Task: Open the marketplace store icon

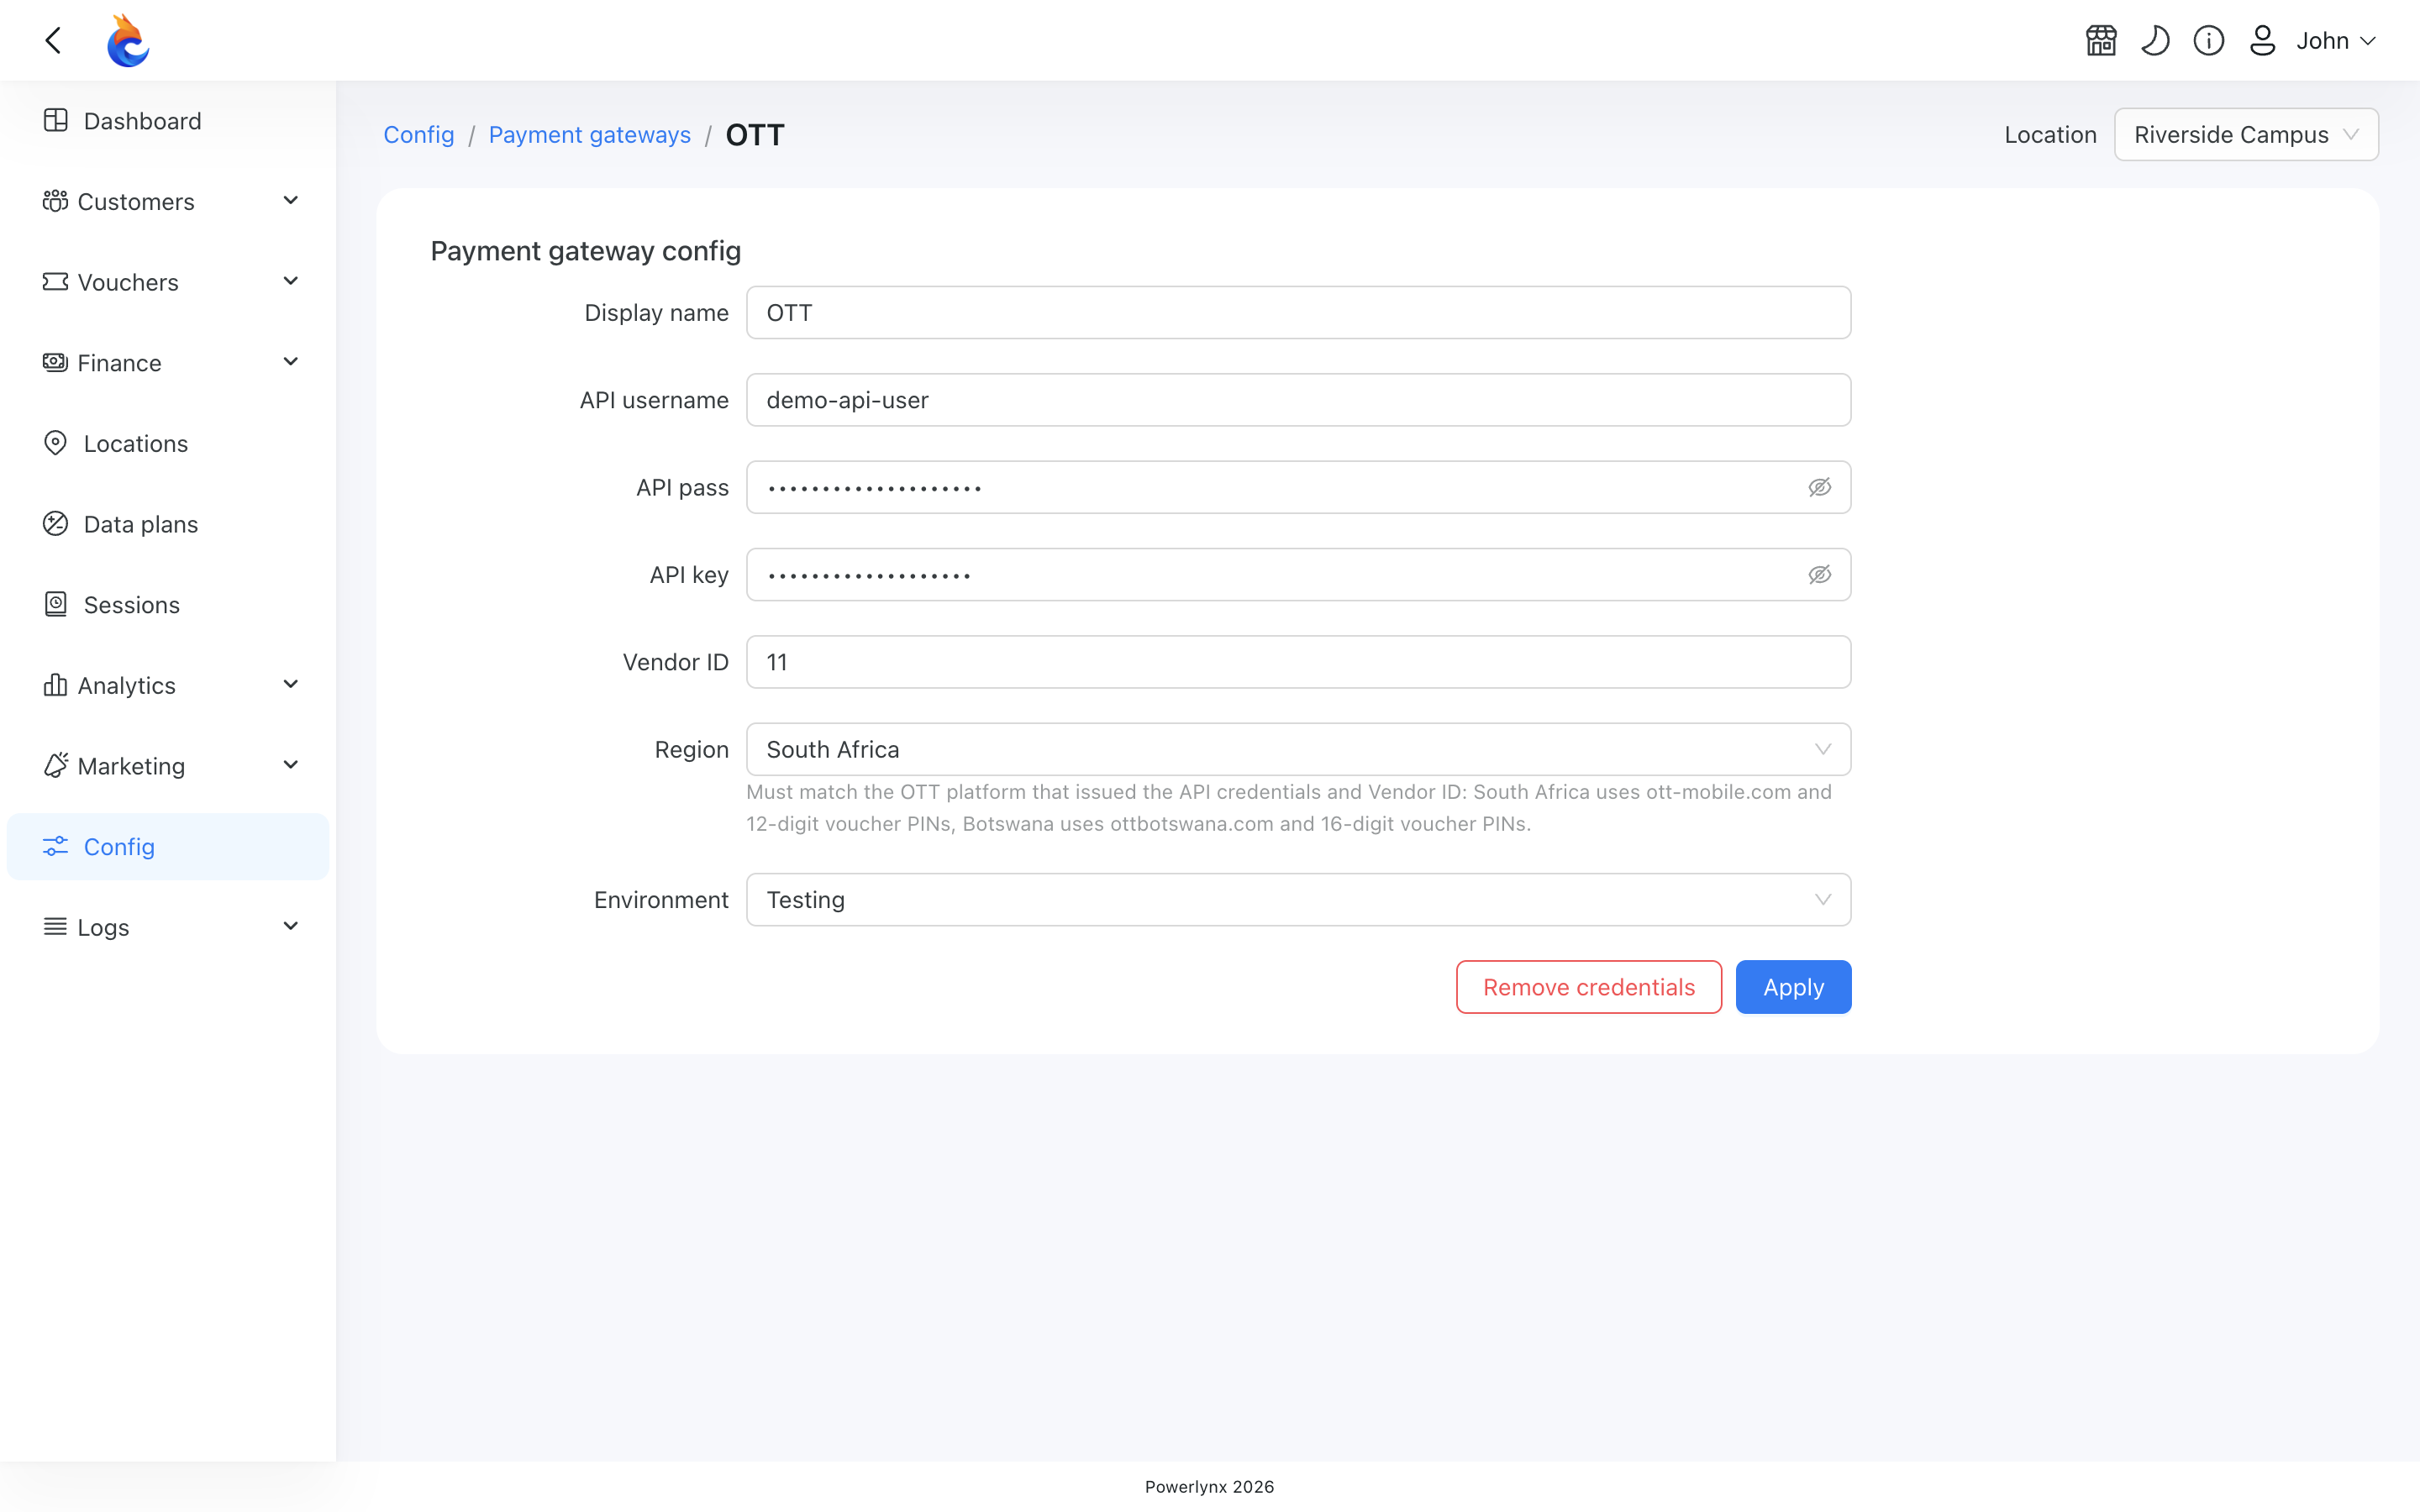Action: [x=2101, y=40]
